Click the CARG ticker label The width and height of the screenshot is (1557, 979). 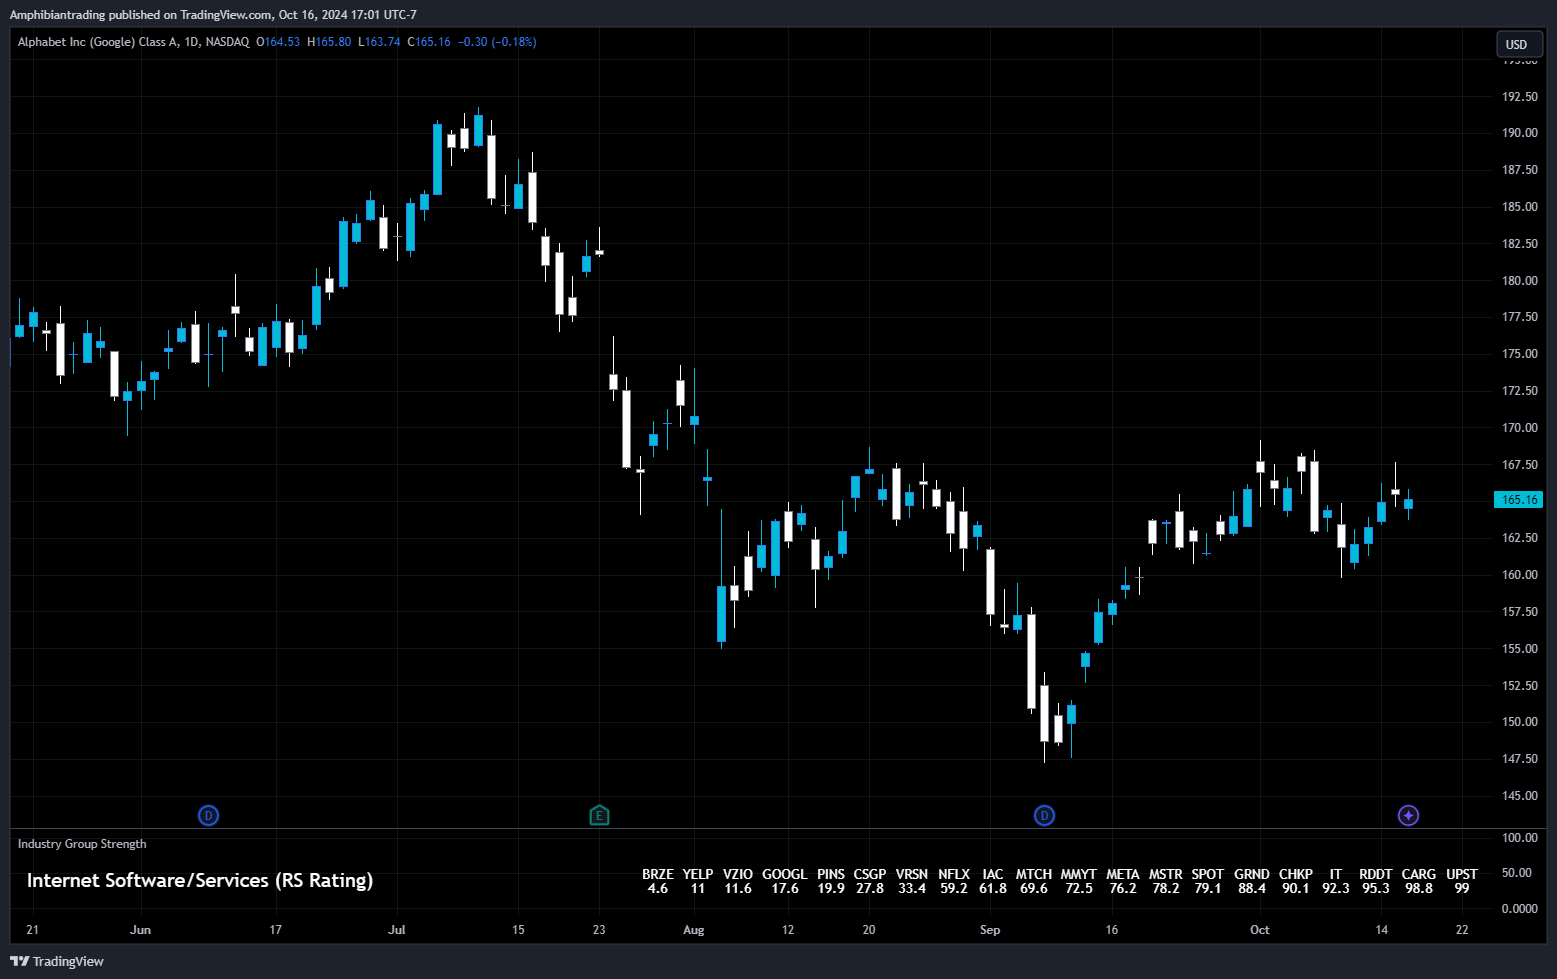pyautogui.click(x=1419, y=874)
